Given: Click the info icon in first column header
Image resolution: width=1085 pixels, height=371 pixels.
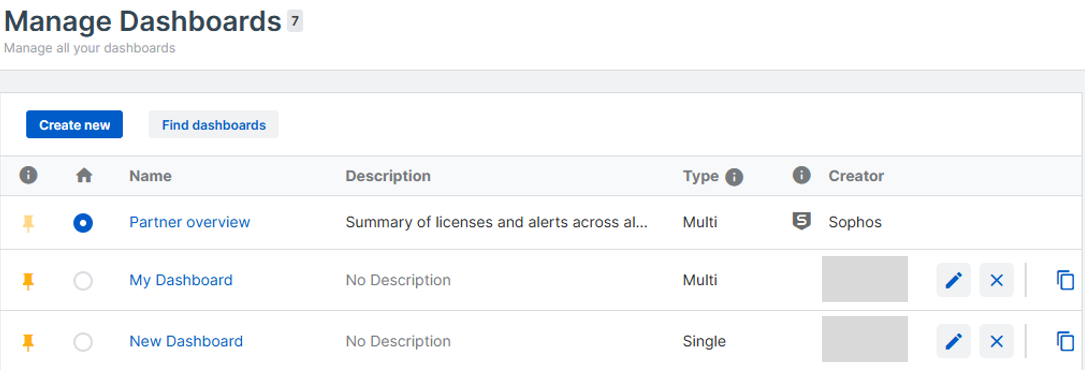Looking at the screenshot, I should [28, 175].
